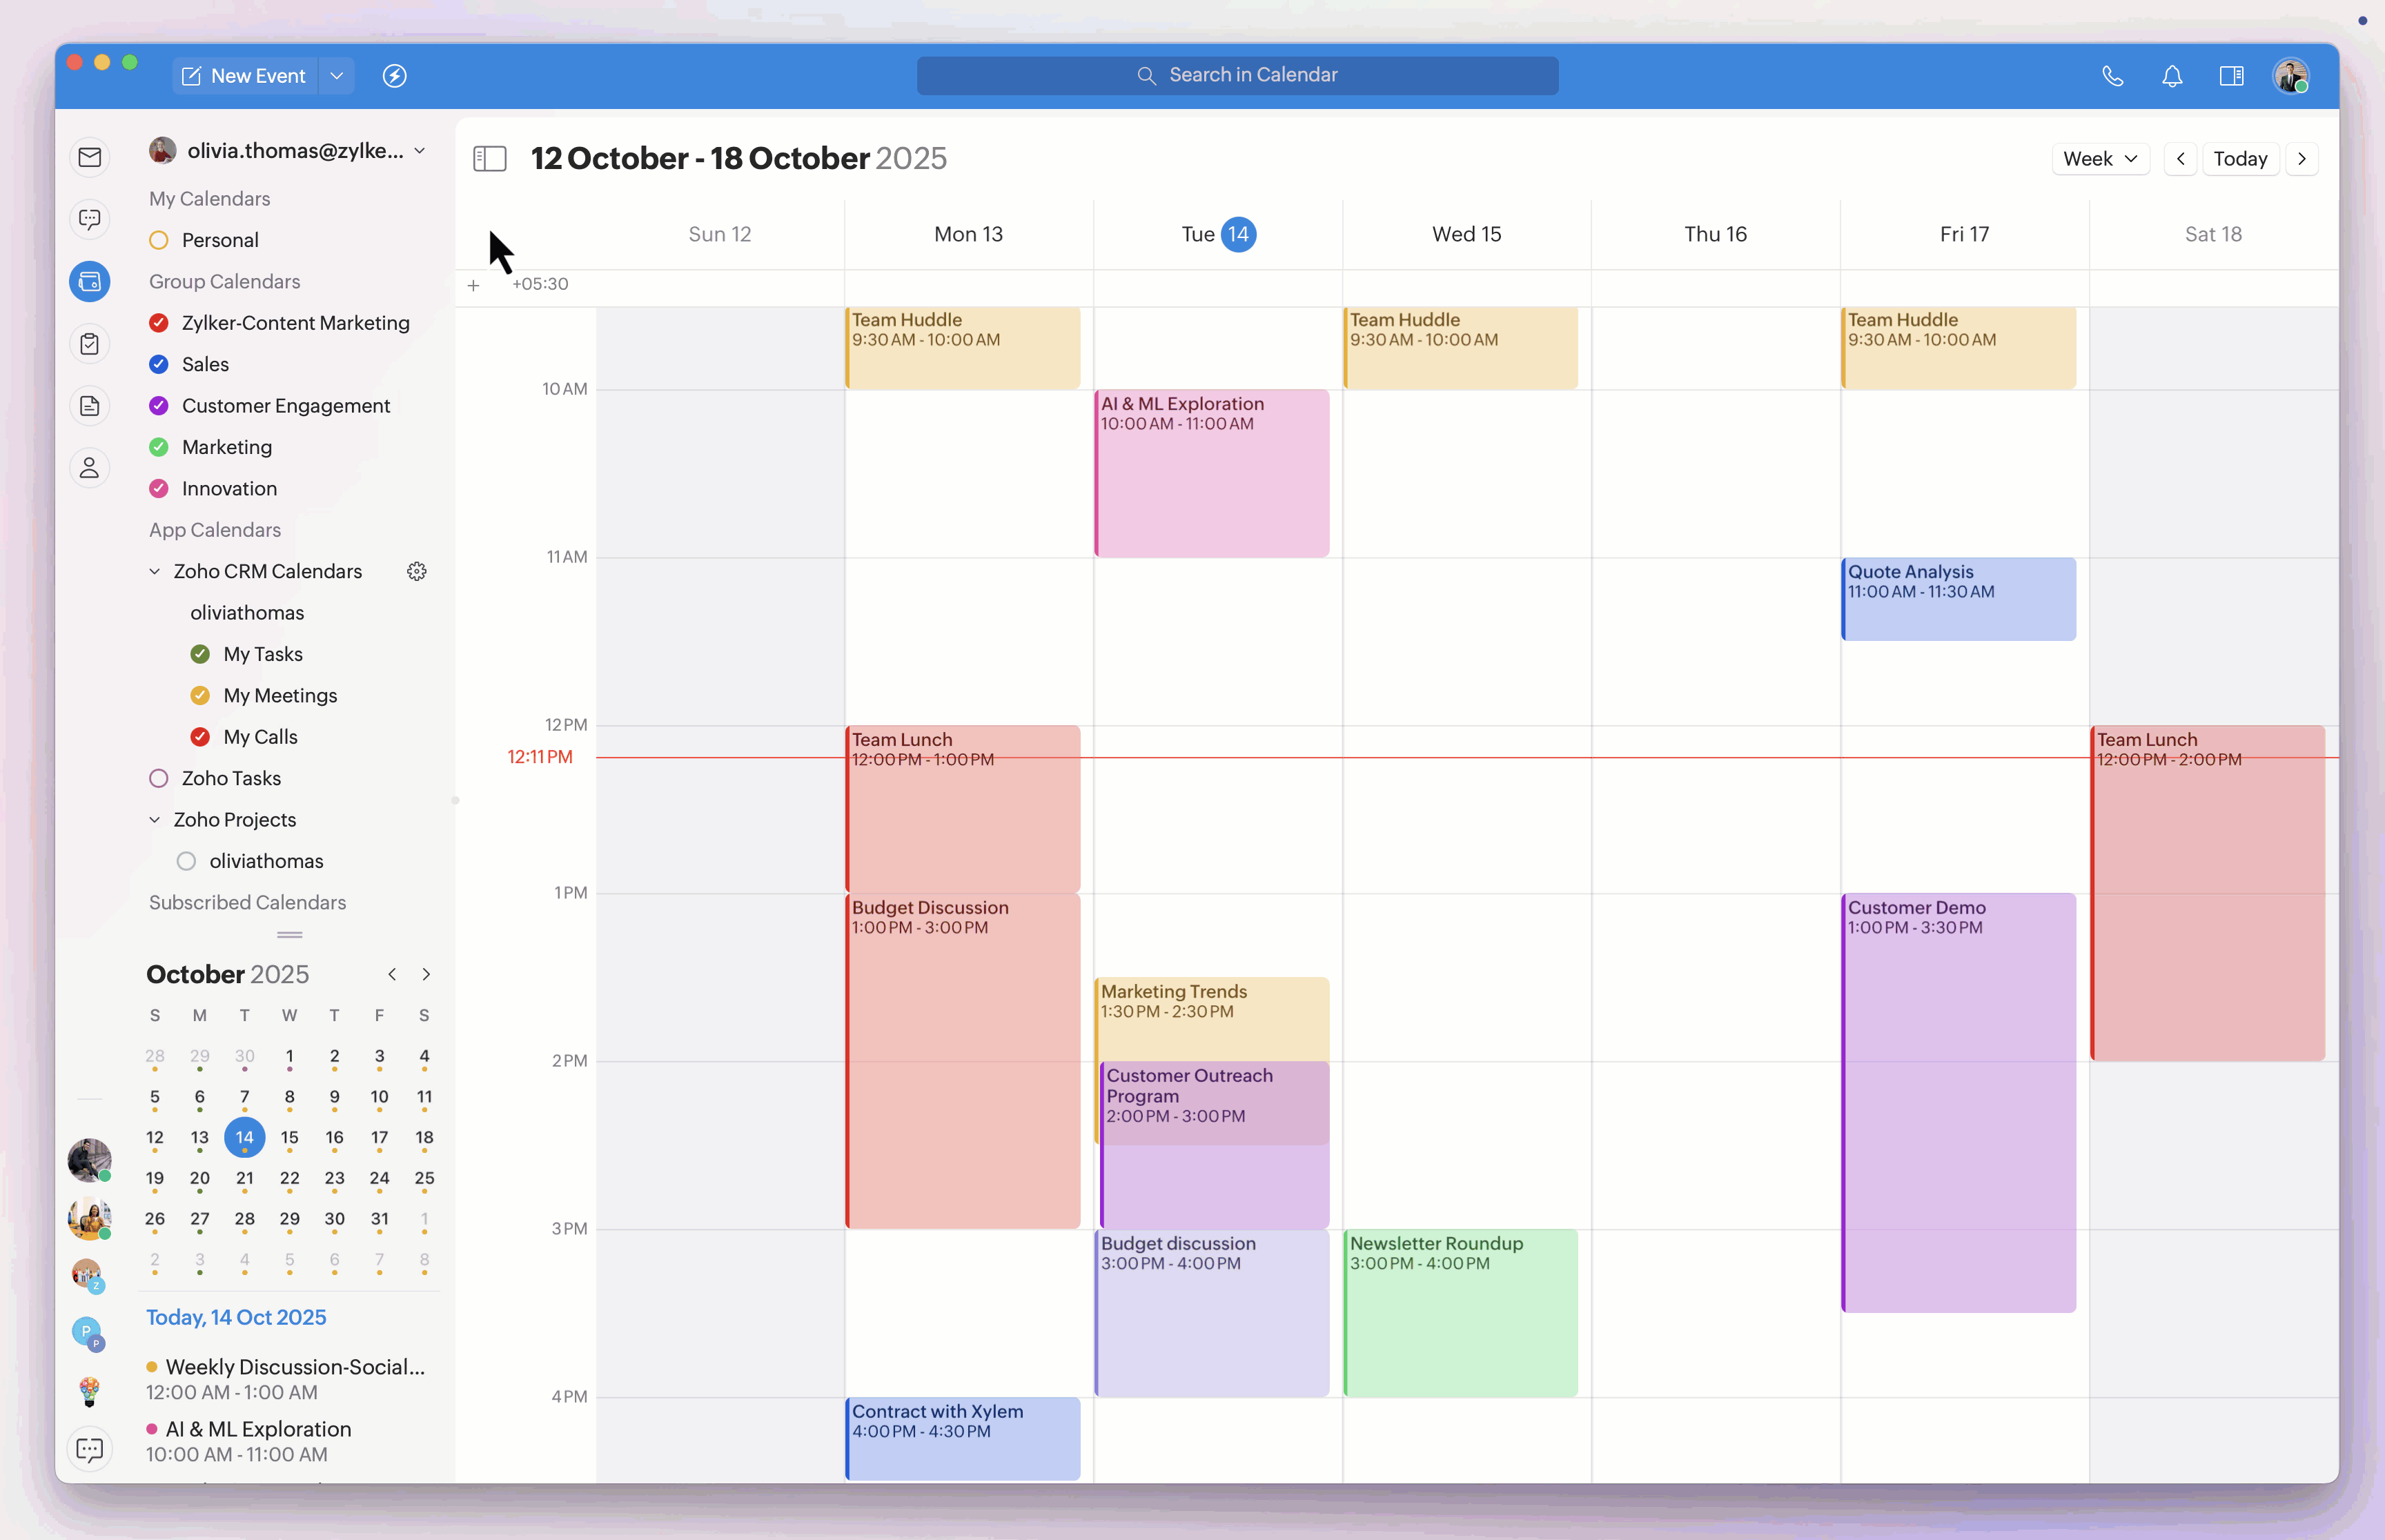Click the Tasks clipboard sidebar icon
This screenshot has height=1540, width=2385.
click(90, 344)
